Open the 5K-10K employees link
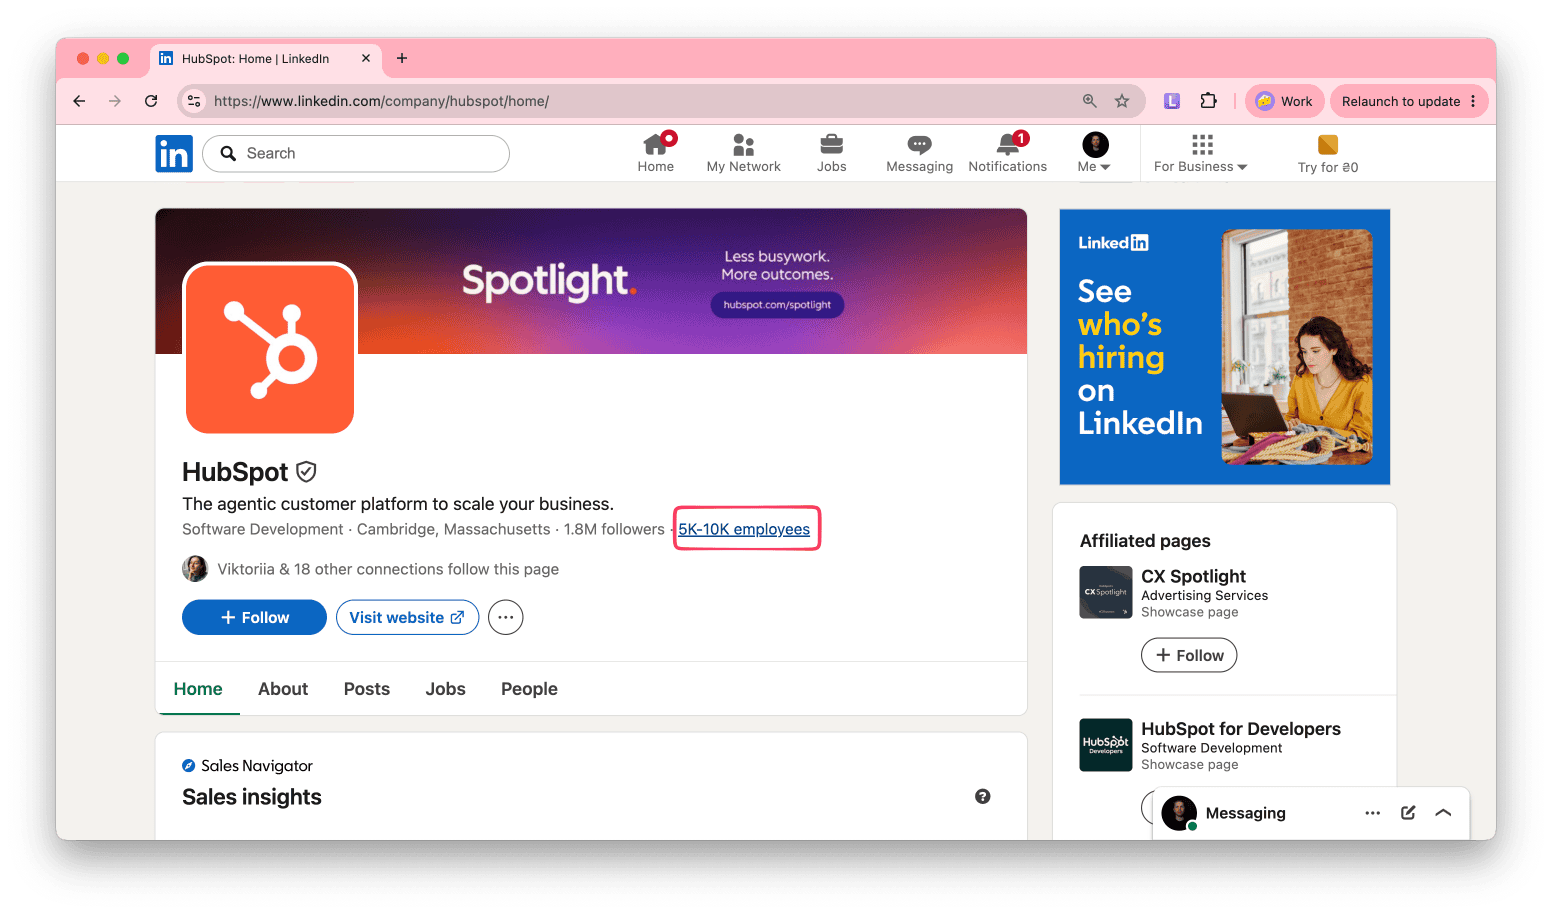1552x914 pixels. [744, 529]
